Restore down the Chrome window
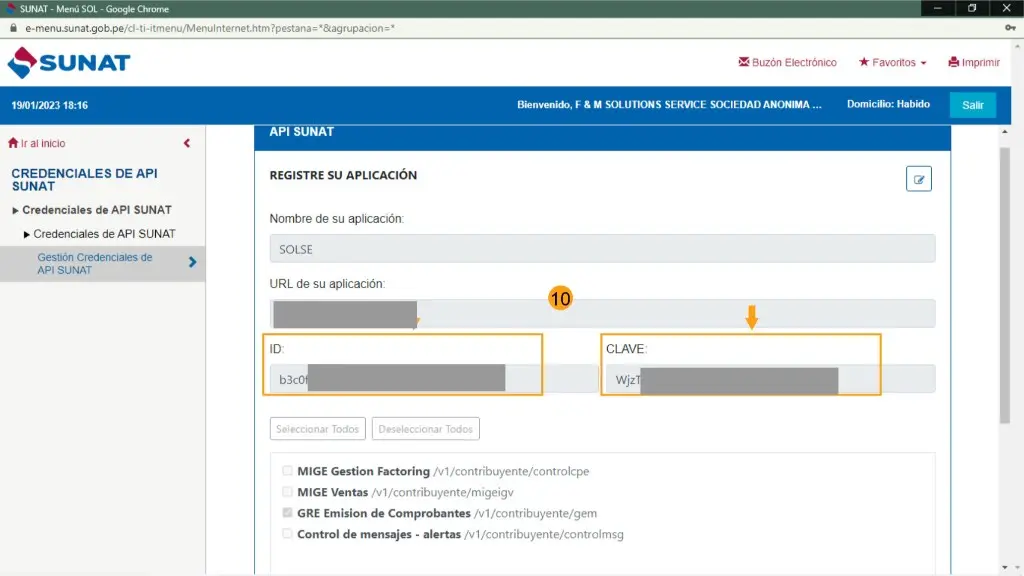The height and width of the screenshot is (576, 1024). click(x=972, y=8)
